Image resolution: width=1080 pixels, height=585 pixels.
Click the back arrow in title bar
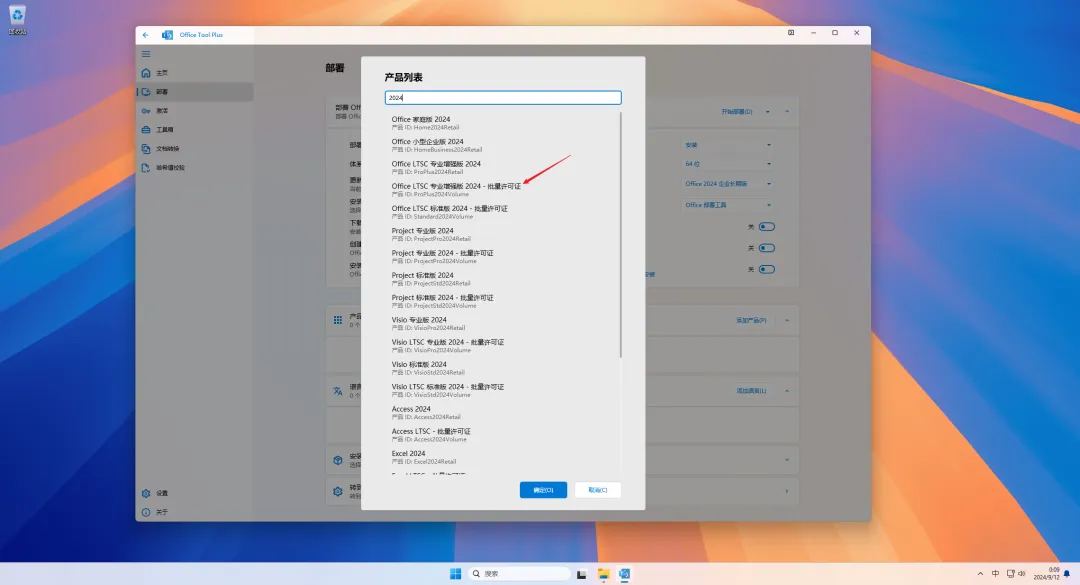click(x=146, y=34)
